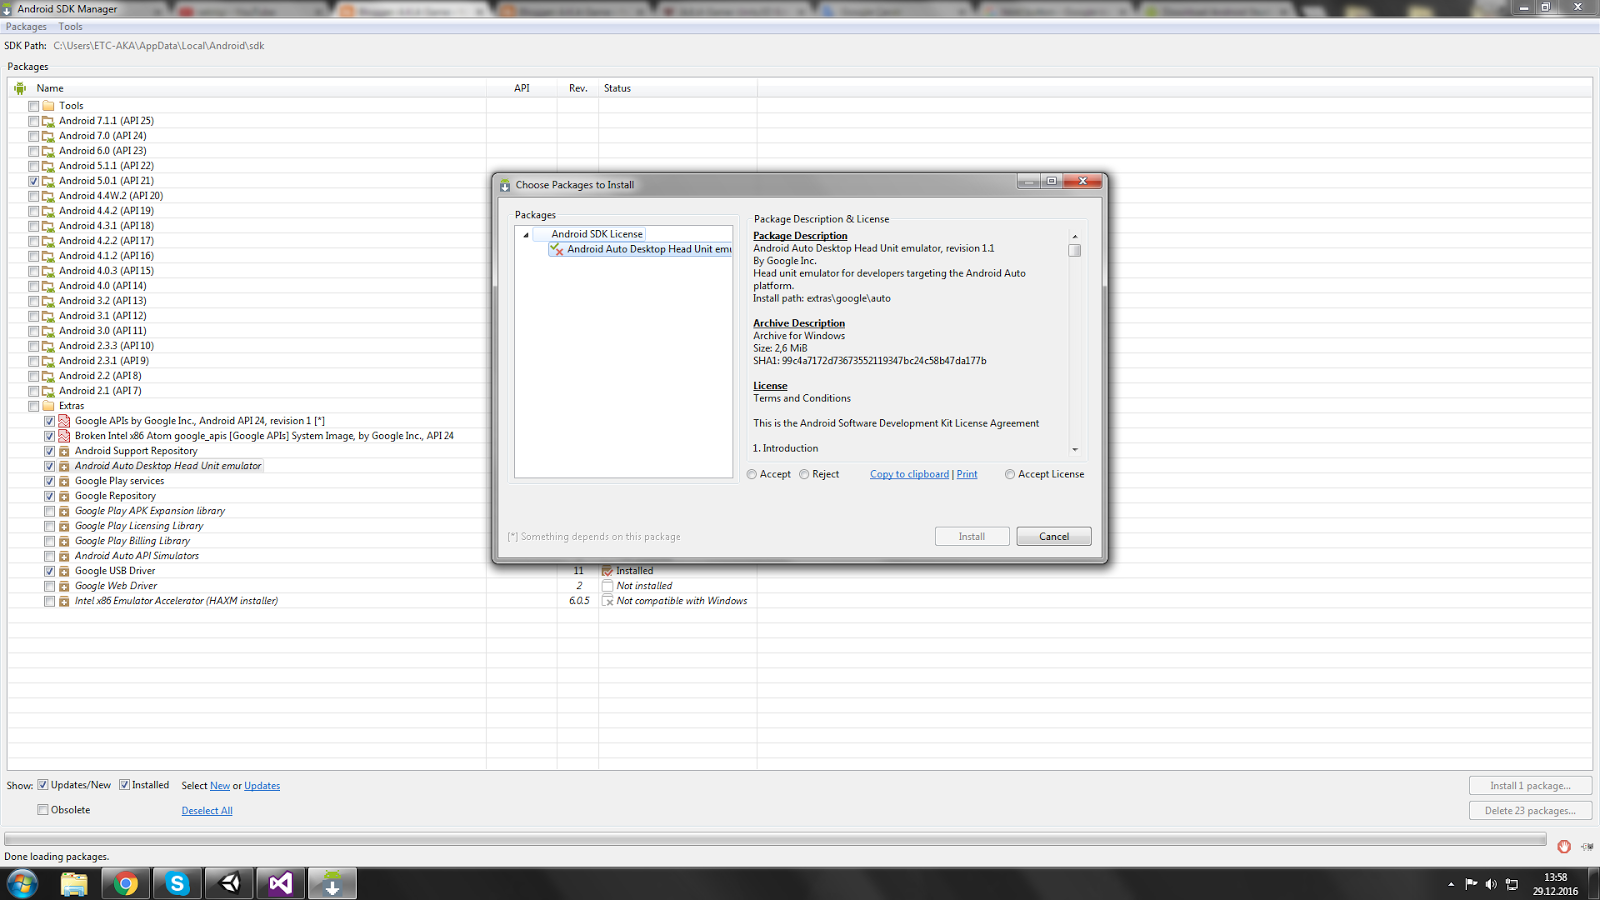
Task: Click the 'Not compatible with Windows' status text
Action: pyautogui.click(x=682, y=601)
